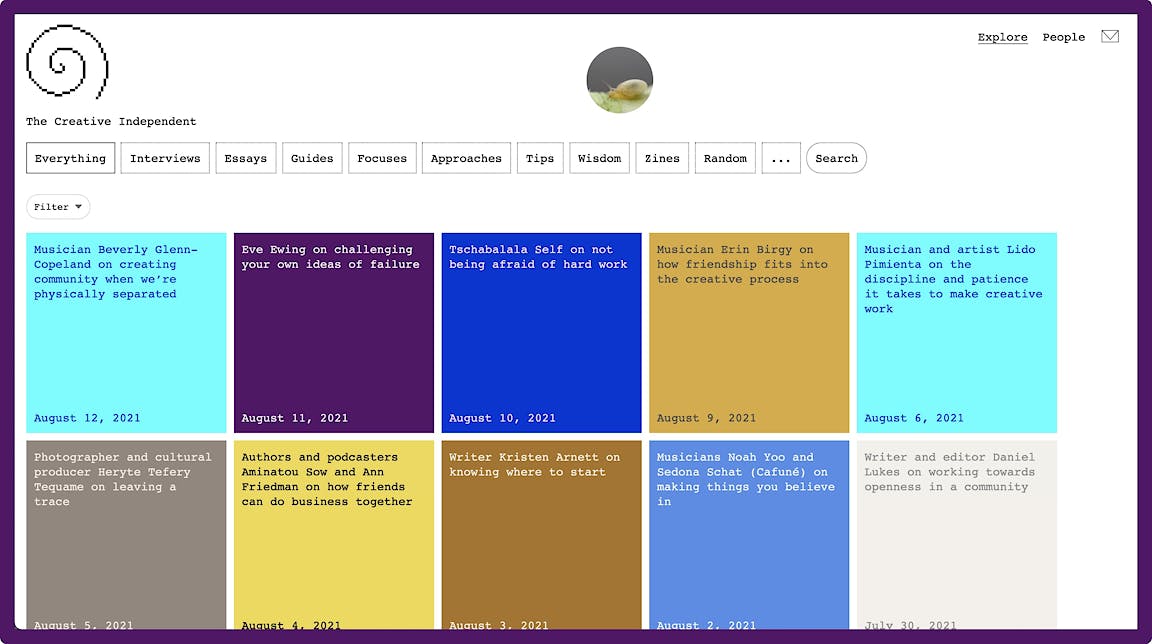The height and width of the screenshot is (644, 1152).
Task: Read the Kristen Arnett article tile
Action: tap(541, 535)
